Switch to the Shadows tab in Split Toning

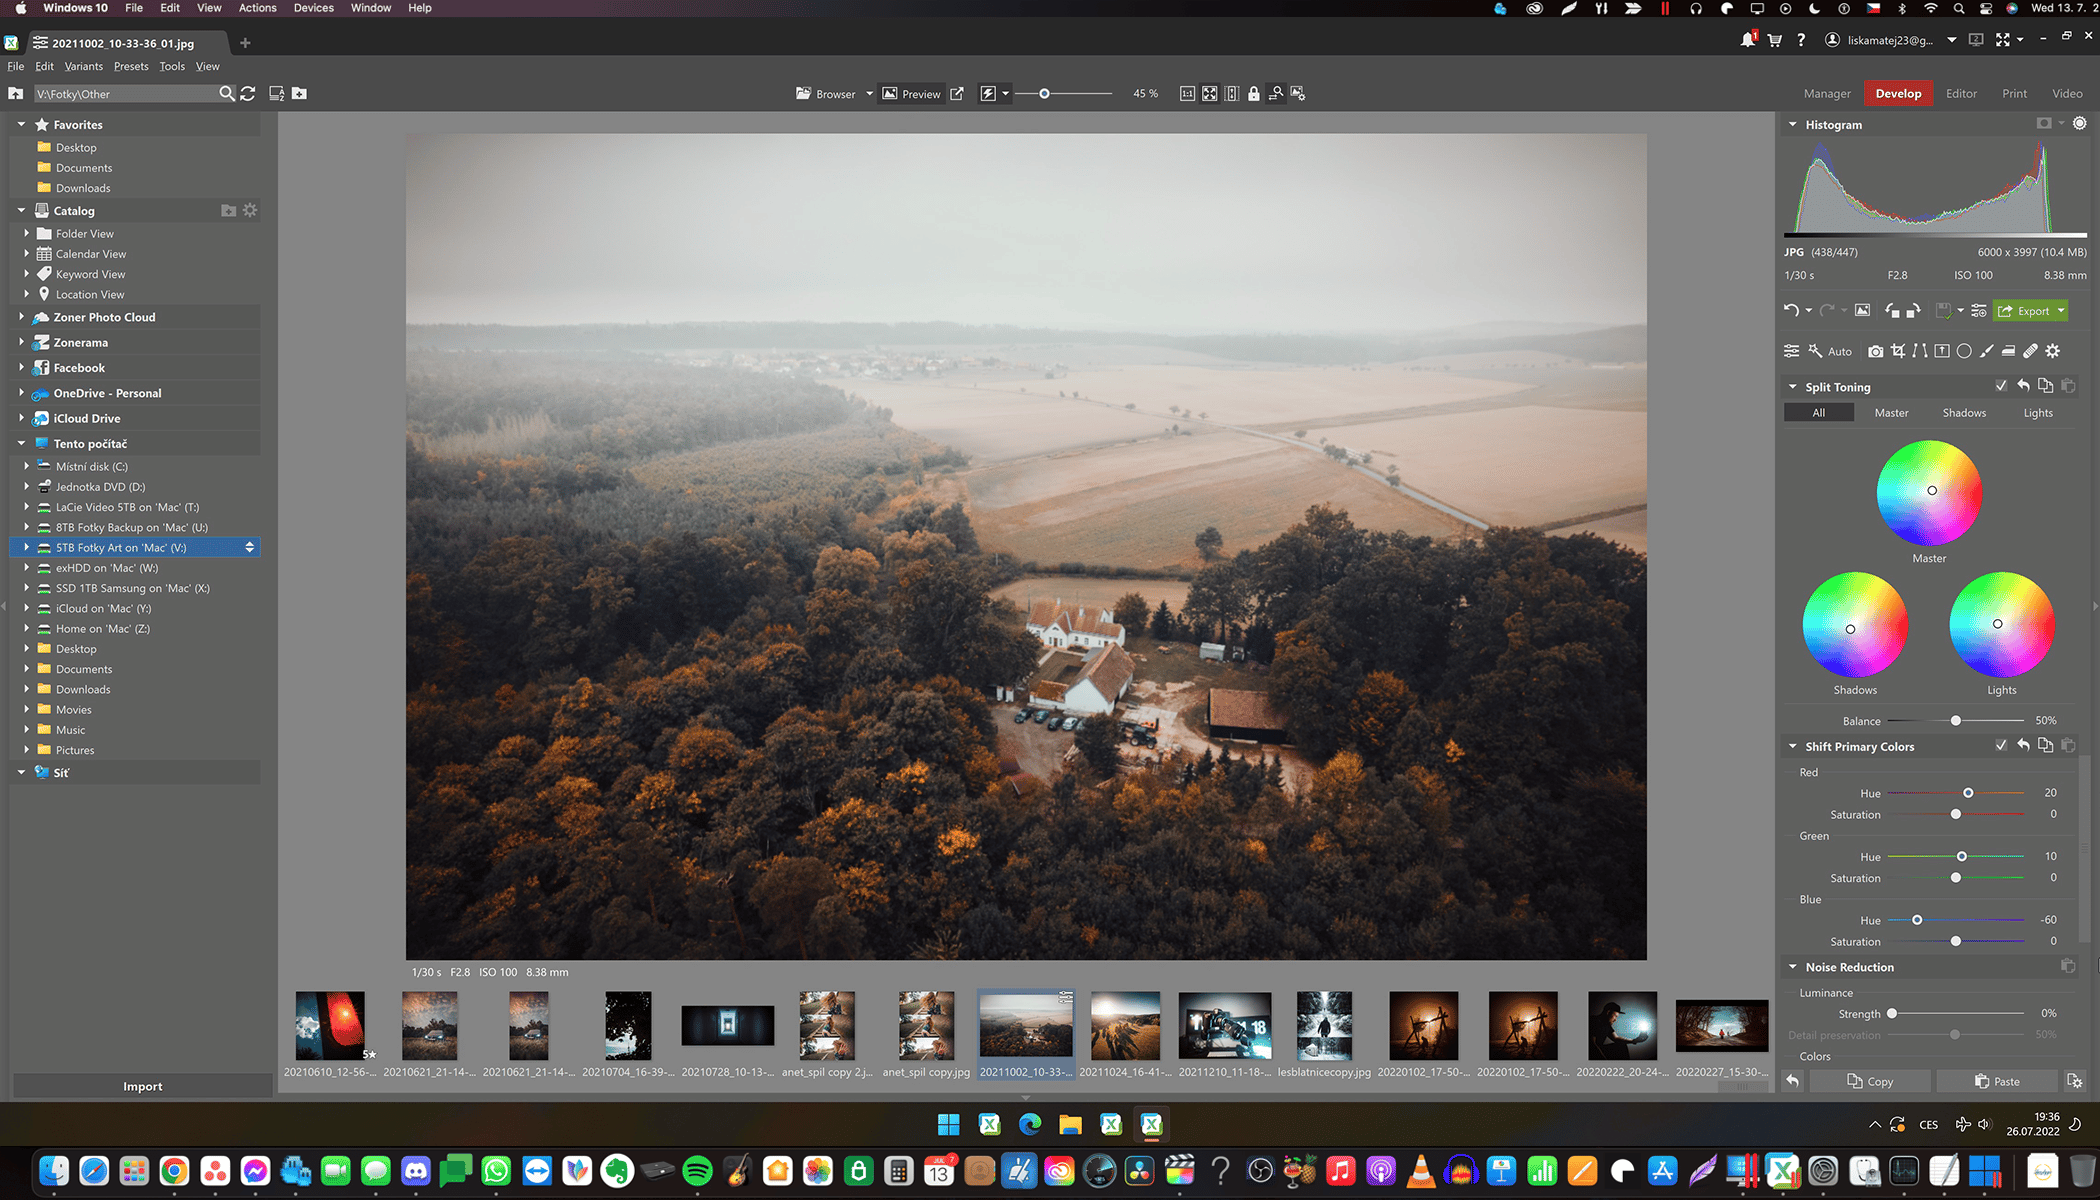click(1964, 412)
